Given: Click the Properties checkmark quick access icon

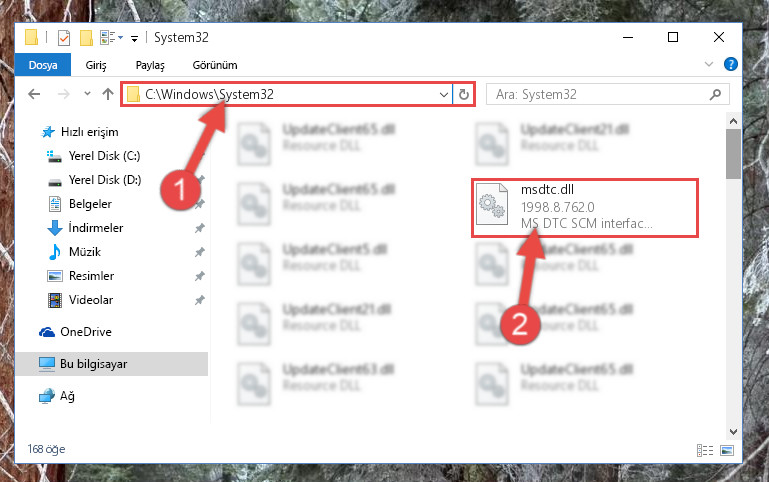Looking at the screenshot, I should pos(64,38).
